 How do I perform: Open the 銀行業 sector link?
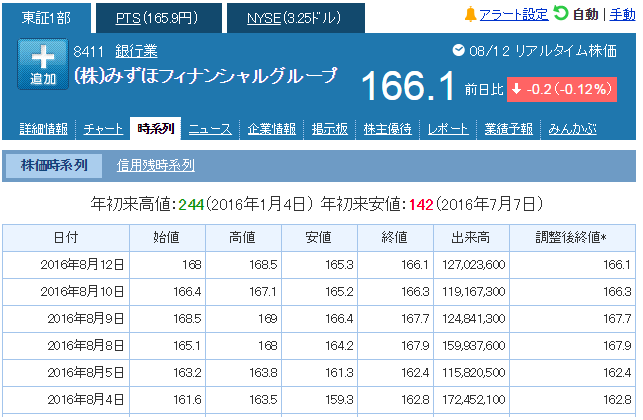pyautogui.click(x=136, y=52)
